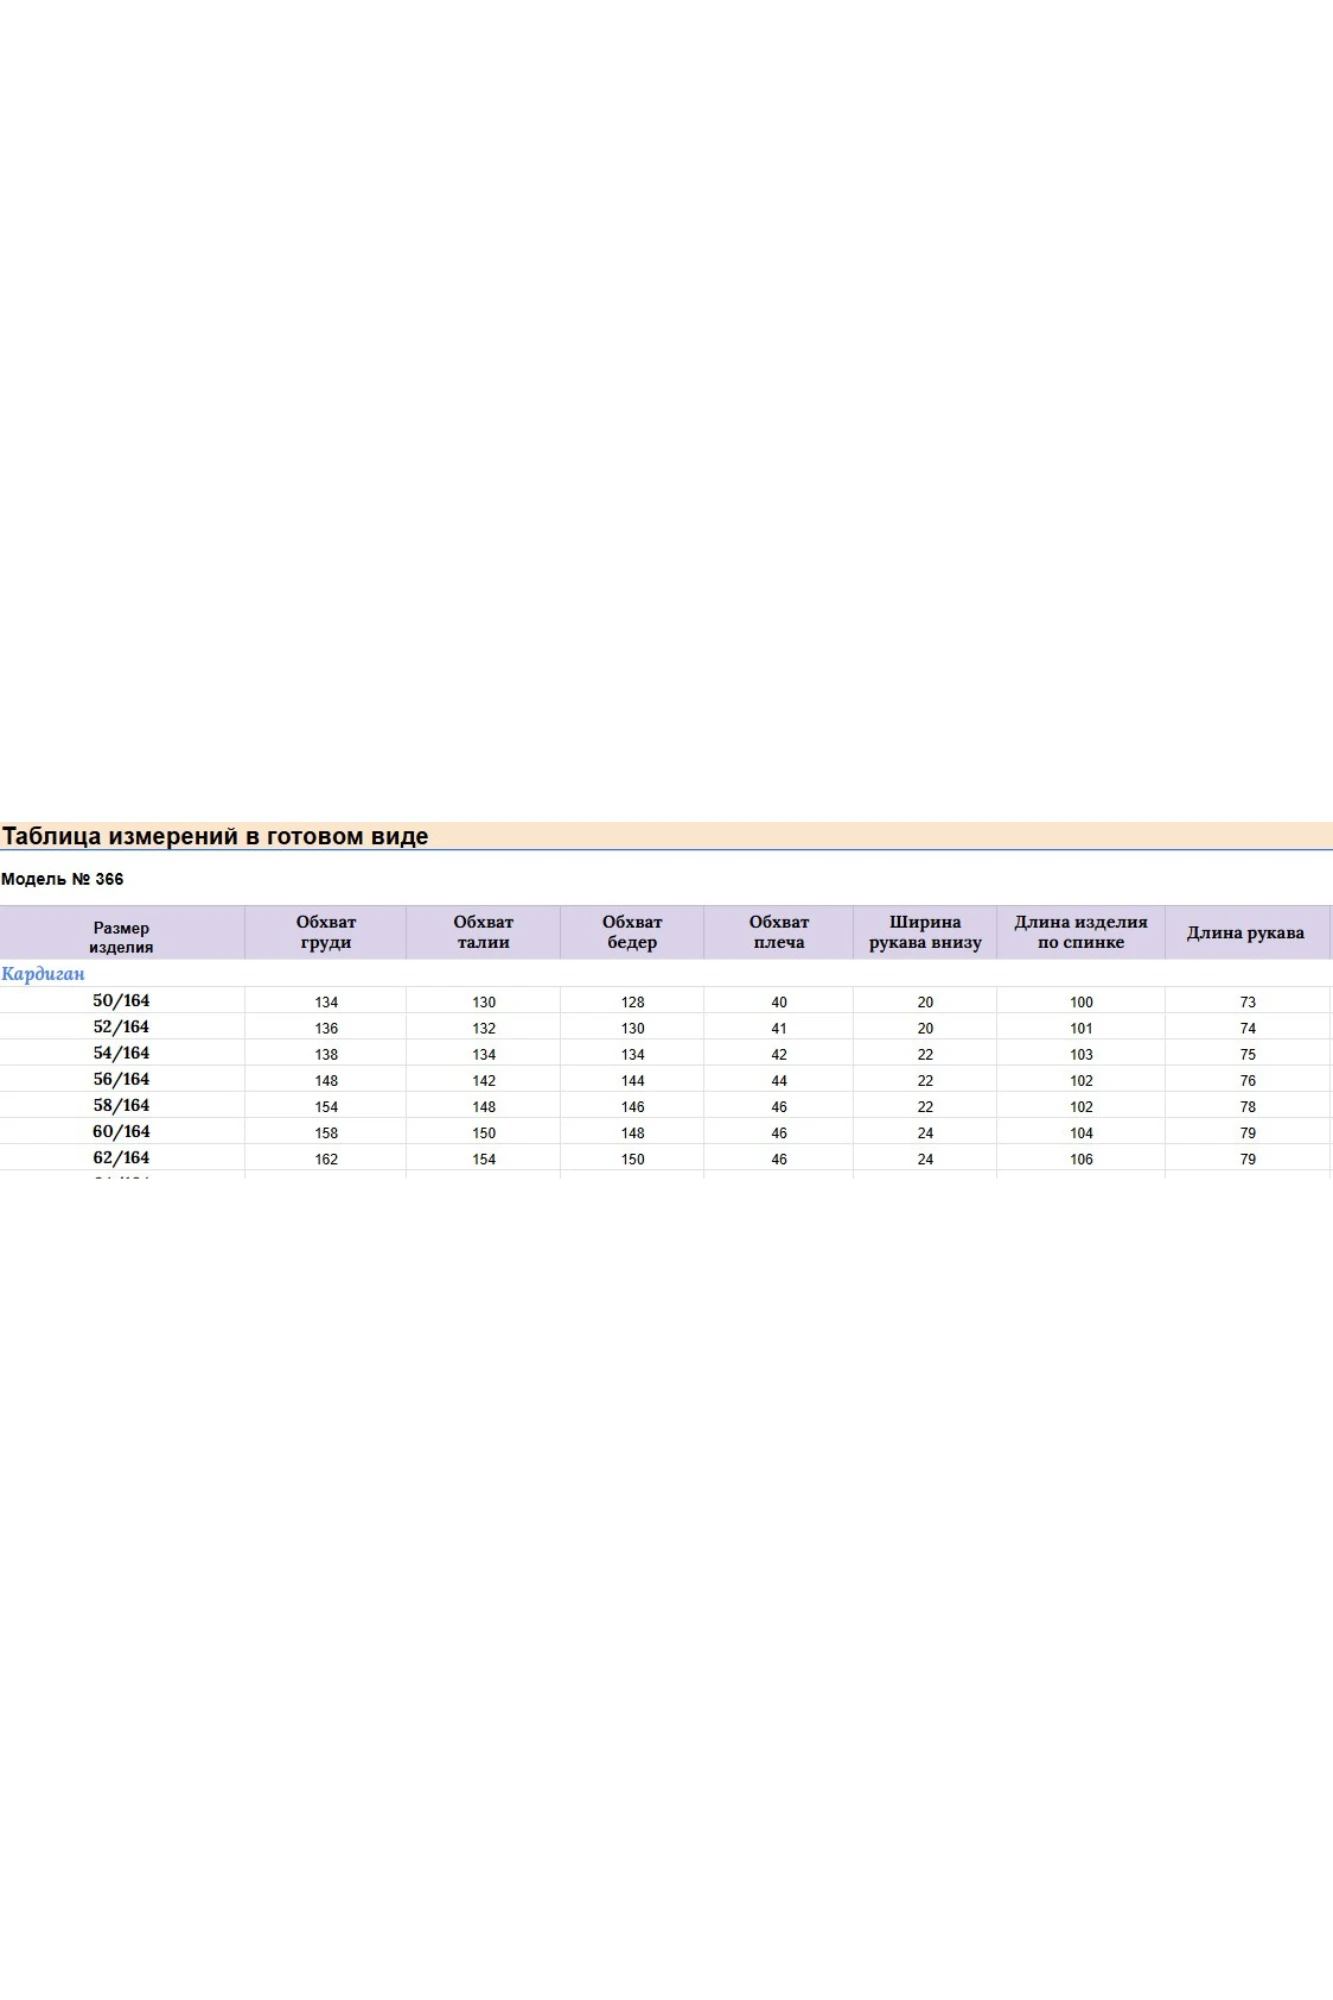Click the 'Размер изделия' column header
The height and width of the screenshot is (2000, 1333).
[x=121, y=937]
